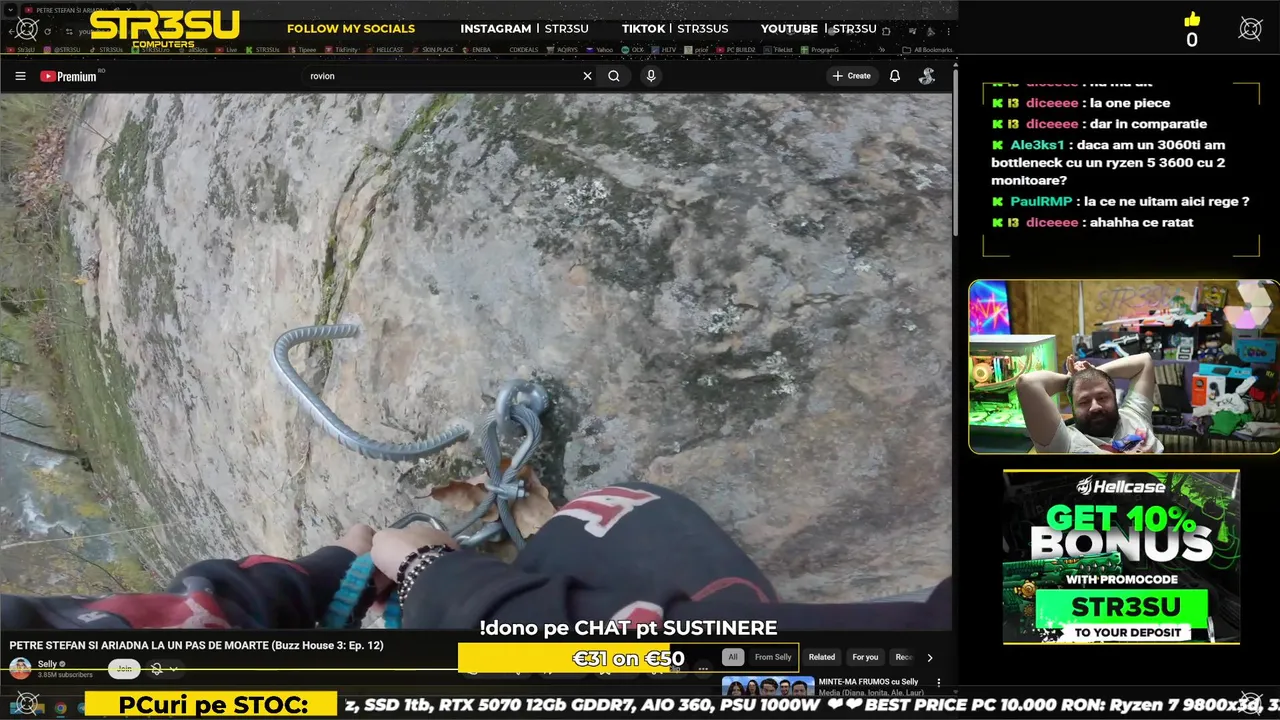Join the Selly channel membership
This screenshot has width=1280, height=720.
(124, 669)
